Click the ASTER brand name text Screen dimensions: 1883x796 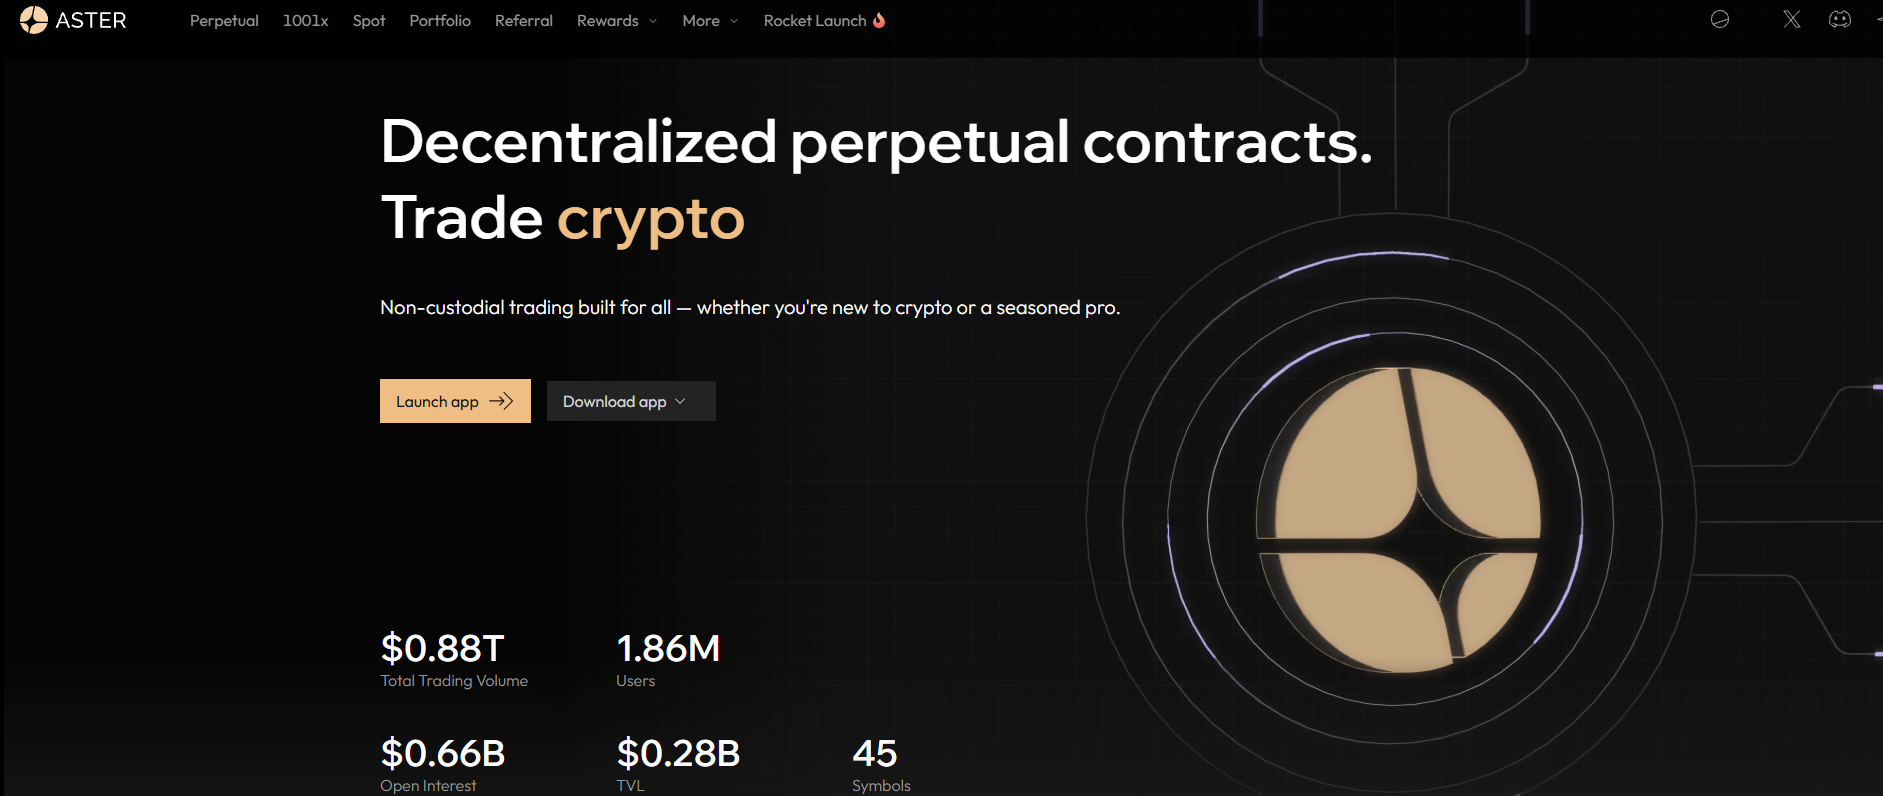click(91, 21)
